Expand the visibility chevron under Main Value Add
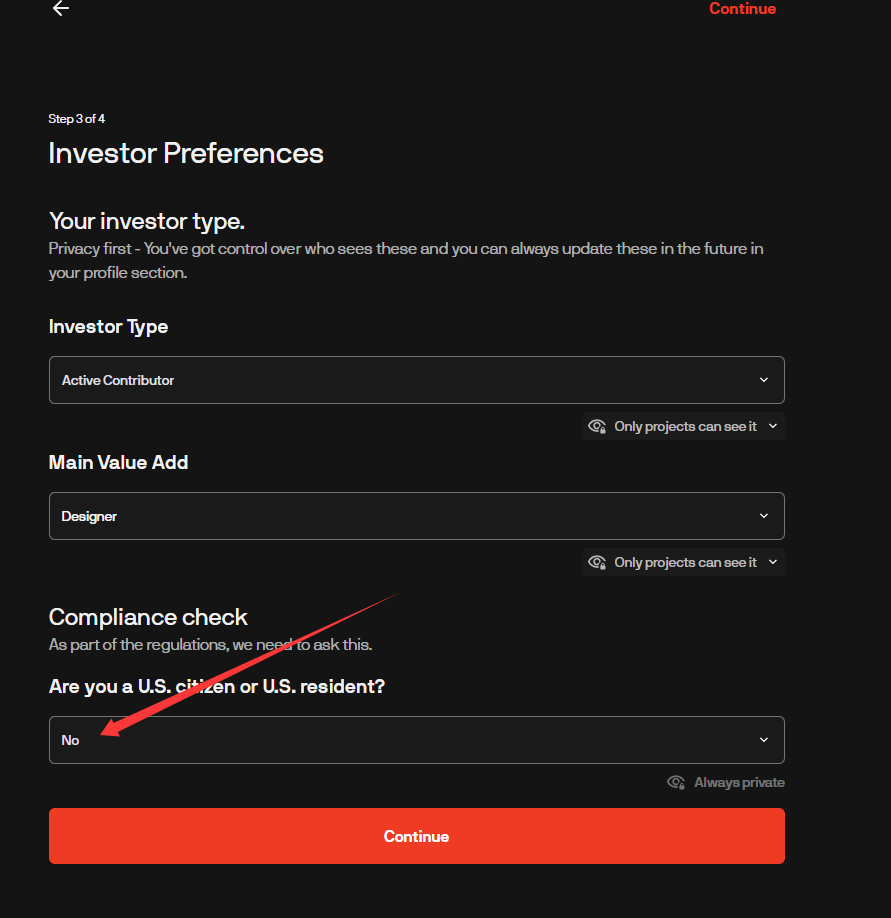Viewport: 891px width, 918px height. (772, 562)
